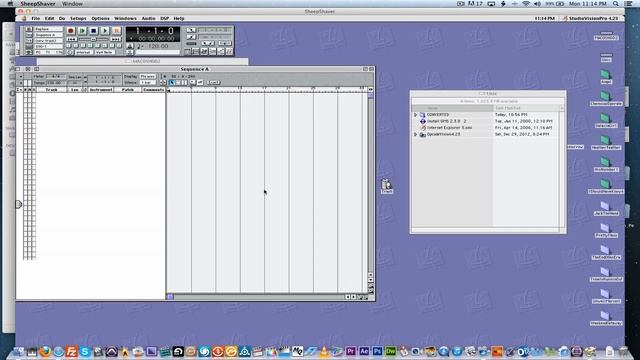640x360 pixels.
Task: Click the Trash icon on the desktop
Action: click(387, 186)
